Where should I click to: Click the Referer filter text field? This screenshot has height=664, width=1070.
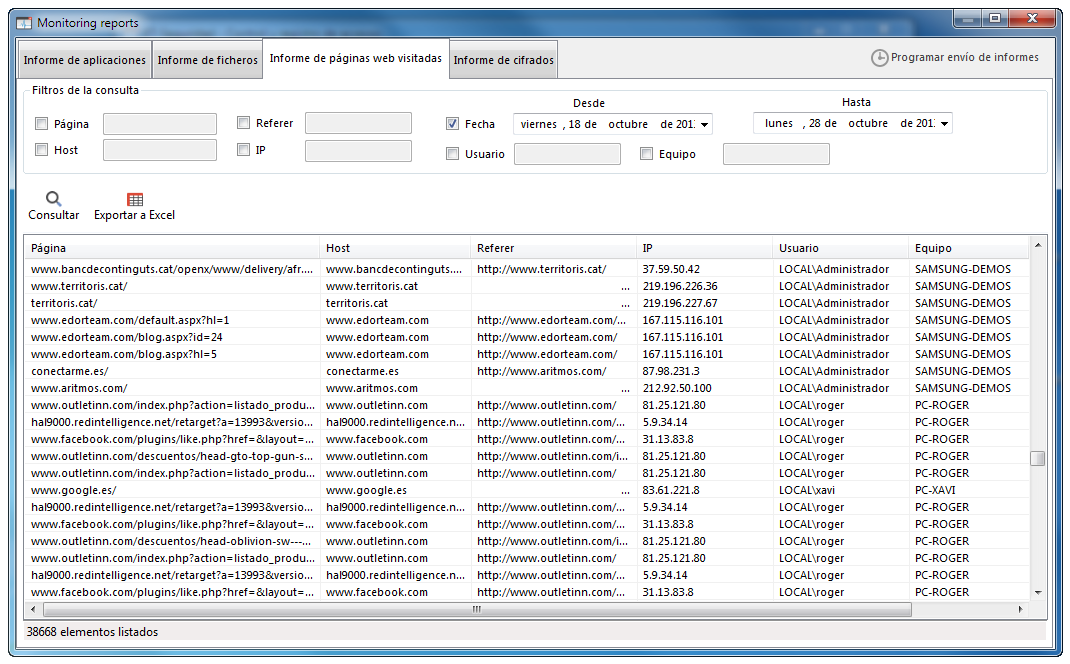[x=358, y=123]
